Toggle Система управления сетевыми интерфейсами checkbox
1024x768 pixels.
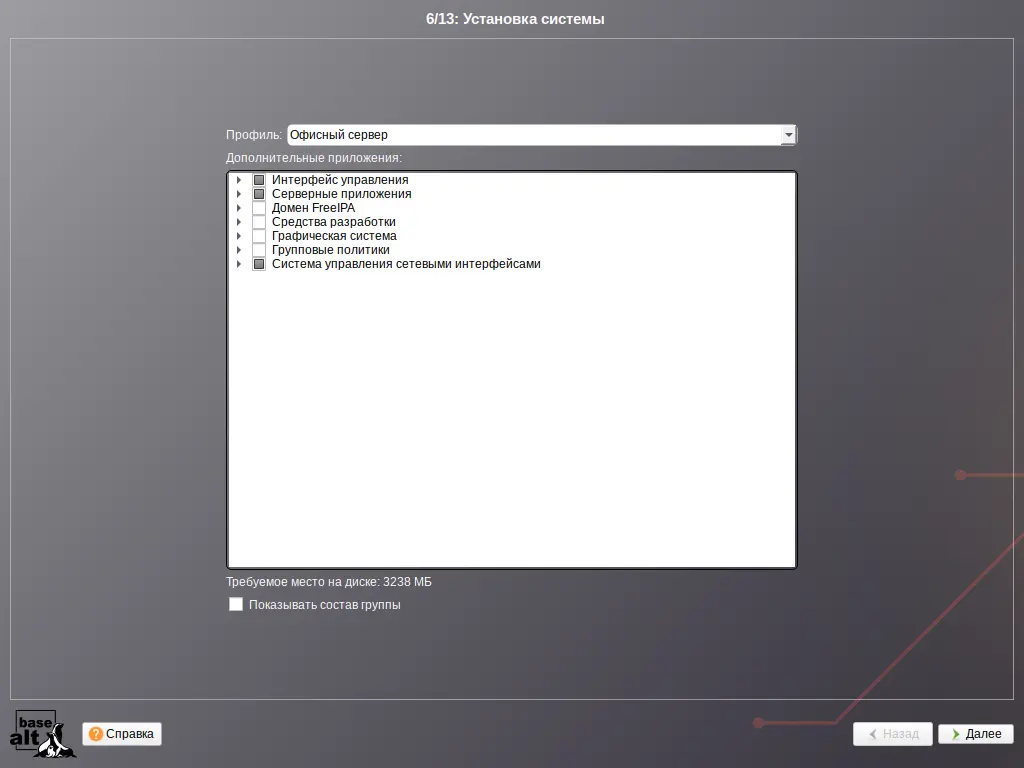coord(259,264)
